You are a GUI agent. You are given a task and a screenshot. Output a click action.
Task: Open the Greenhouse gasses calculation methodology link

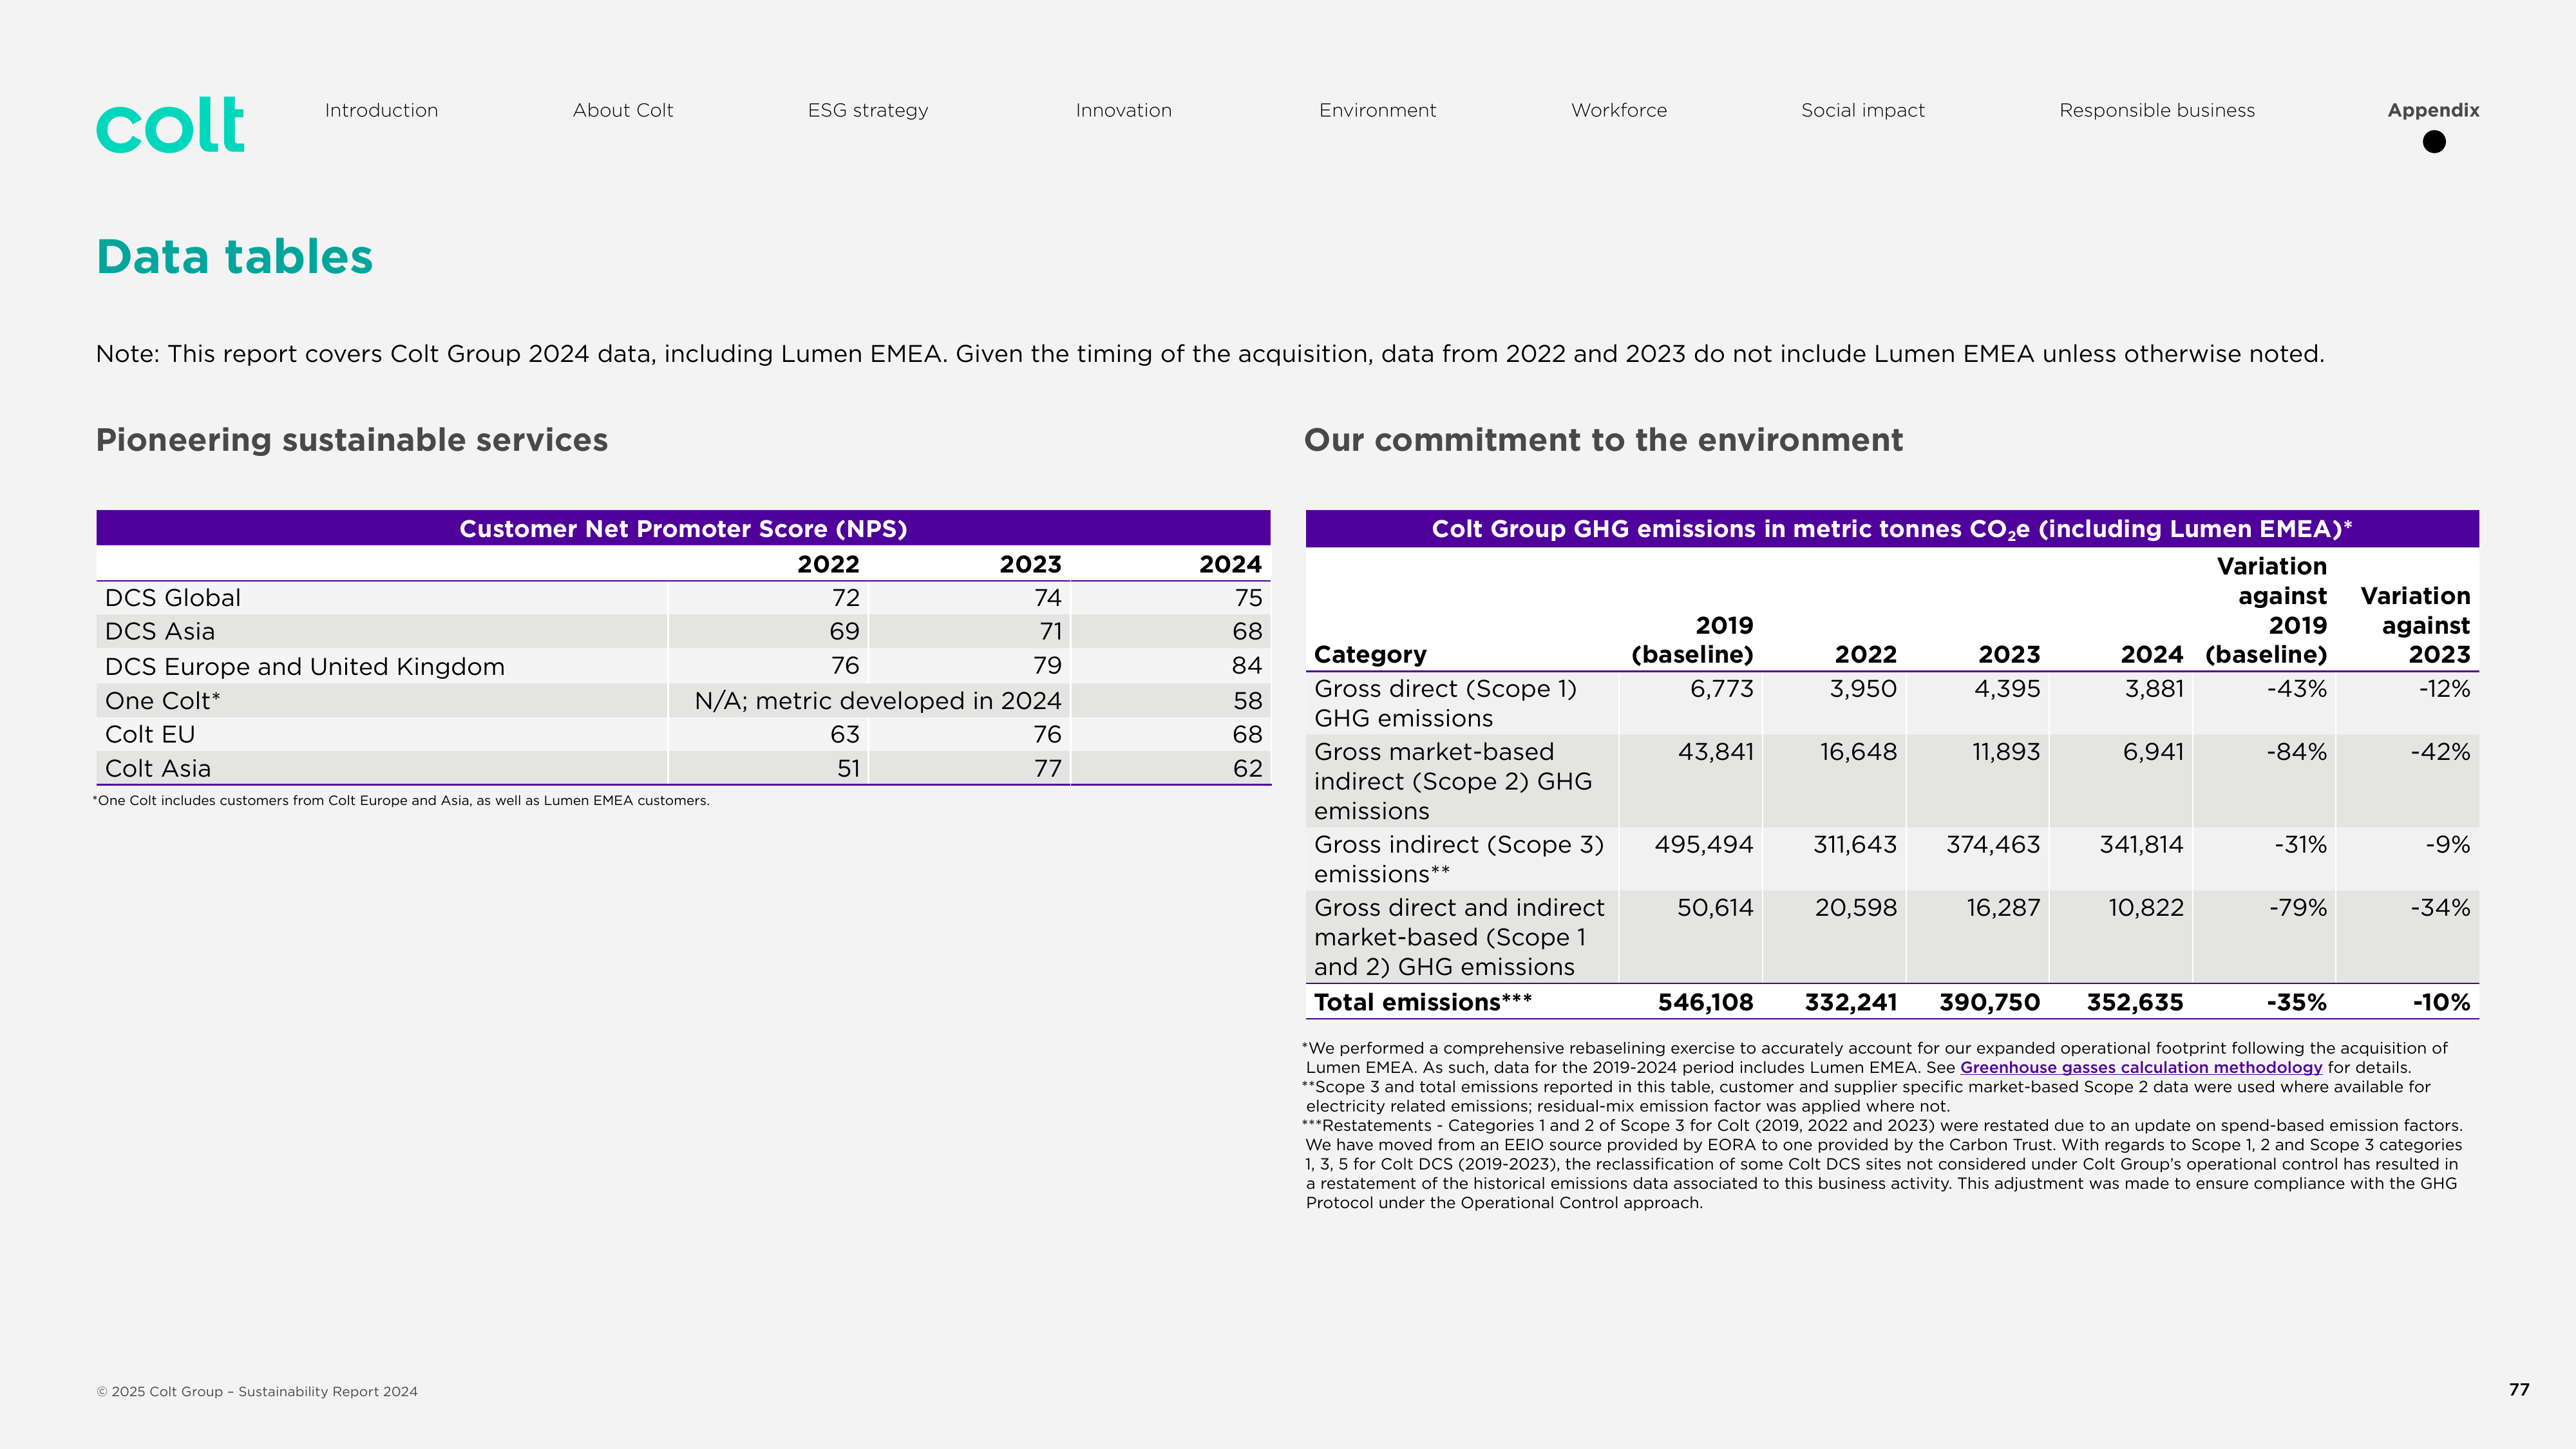pyautogui.click(x=2141, y=1067)
